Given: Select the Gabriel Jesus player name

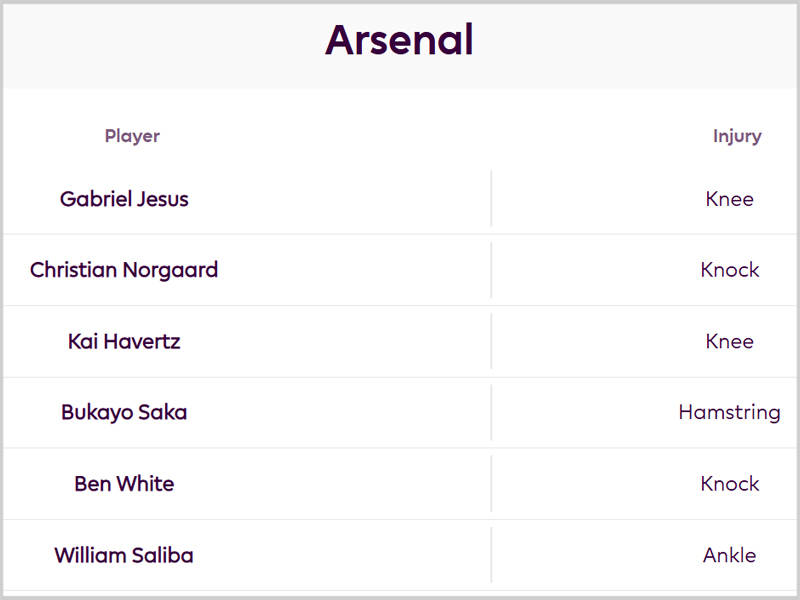Looking at the screenshot, I should point(124,199).
